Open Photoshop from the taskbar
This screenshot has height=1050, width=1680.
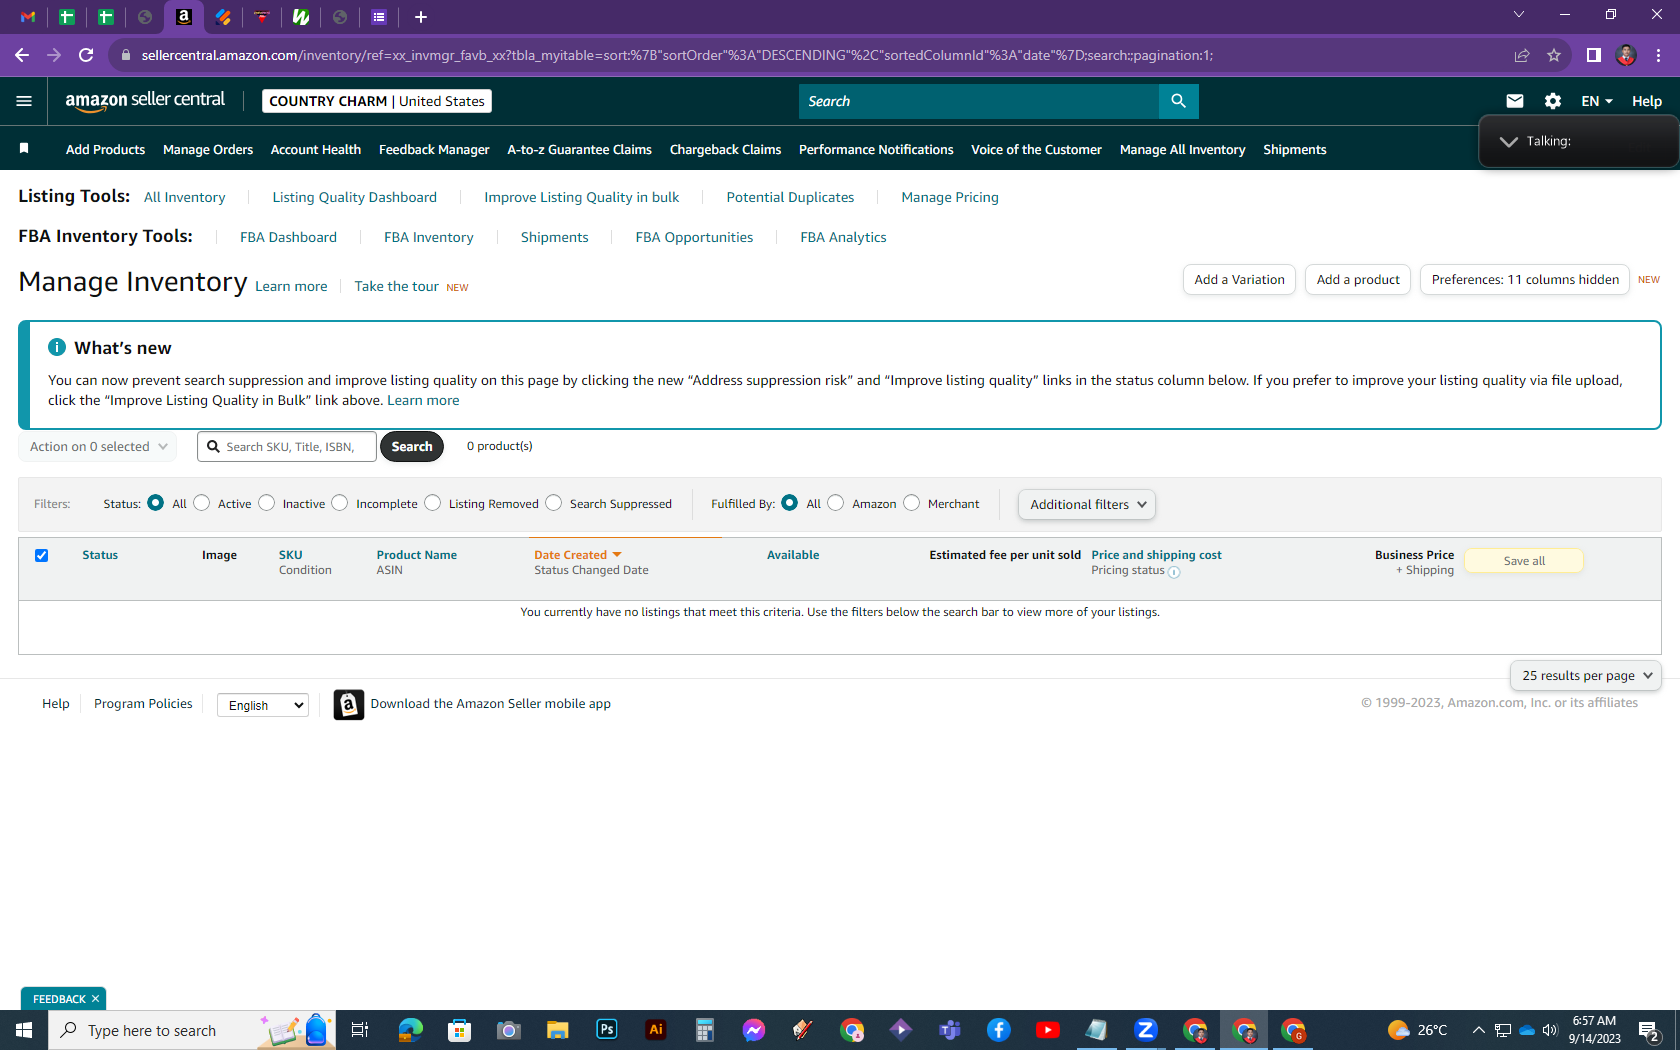point(607,1030)
